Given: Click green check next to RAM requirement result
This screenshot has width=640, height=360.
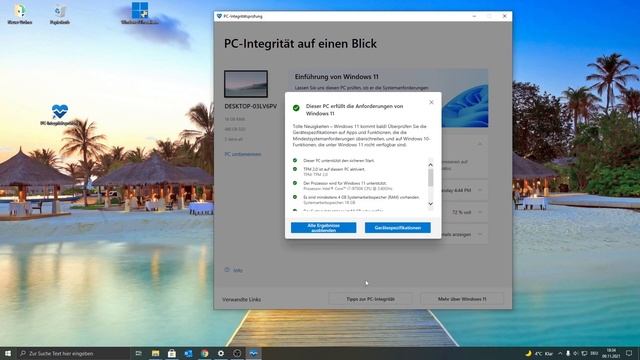Looking at the screenshot, I should tap(295, 197).
